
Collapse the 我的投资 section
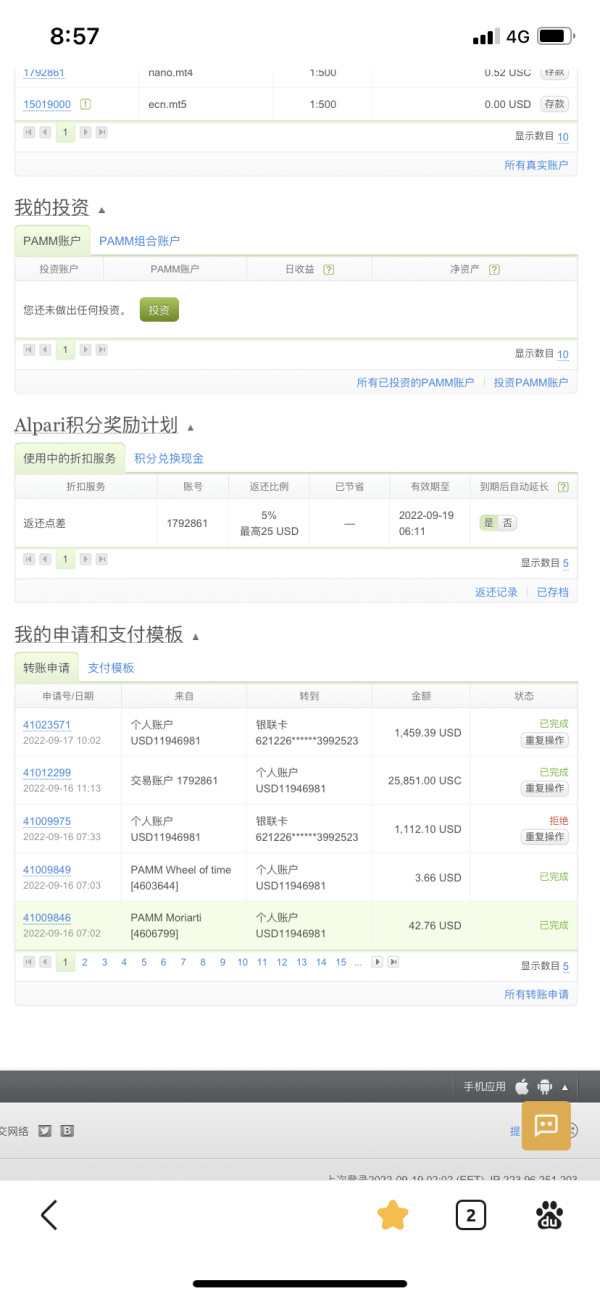101,210
